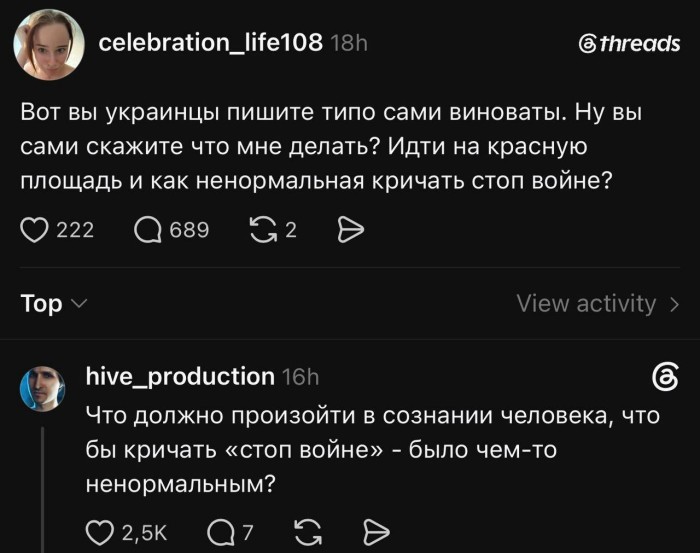This screenshot has height=553, width=700.
Task: Open the celebration_life108 profile via the username
Action: point(210,43)
